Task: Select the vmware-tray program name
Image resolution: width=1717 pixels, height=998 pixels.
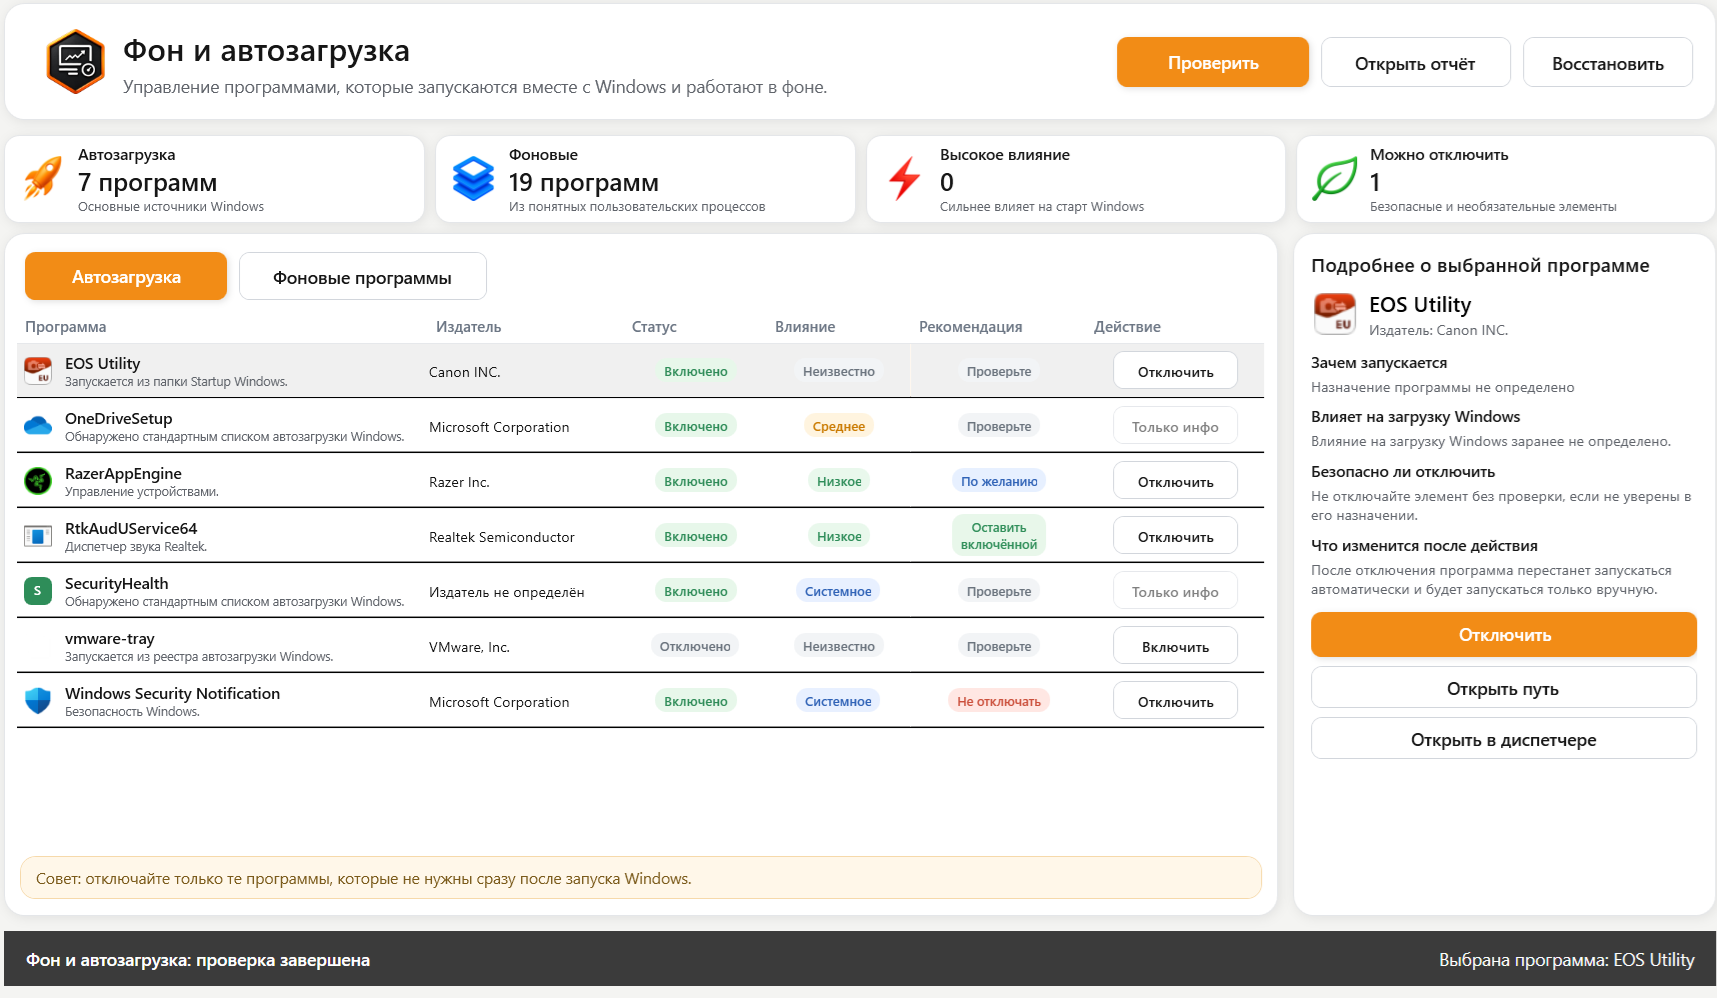Action: tap(110, 639)
